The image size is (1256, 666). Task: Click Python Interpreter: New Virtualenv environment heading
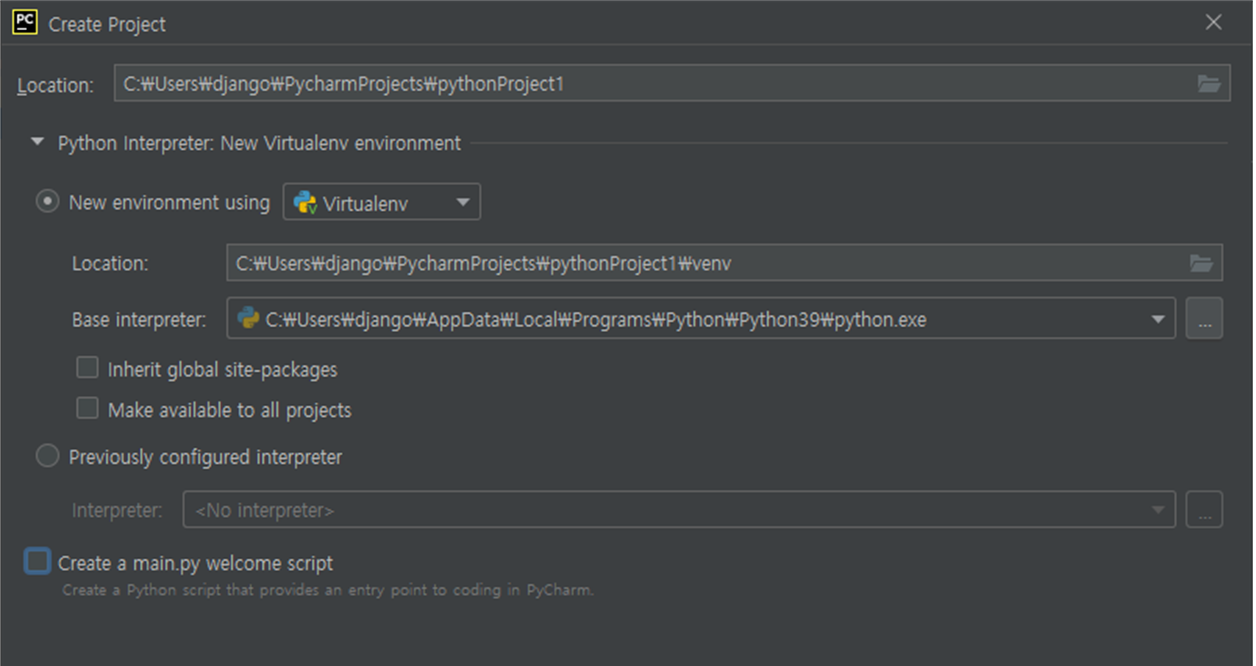click(260, 143)
